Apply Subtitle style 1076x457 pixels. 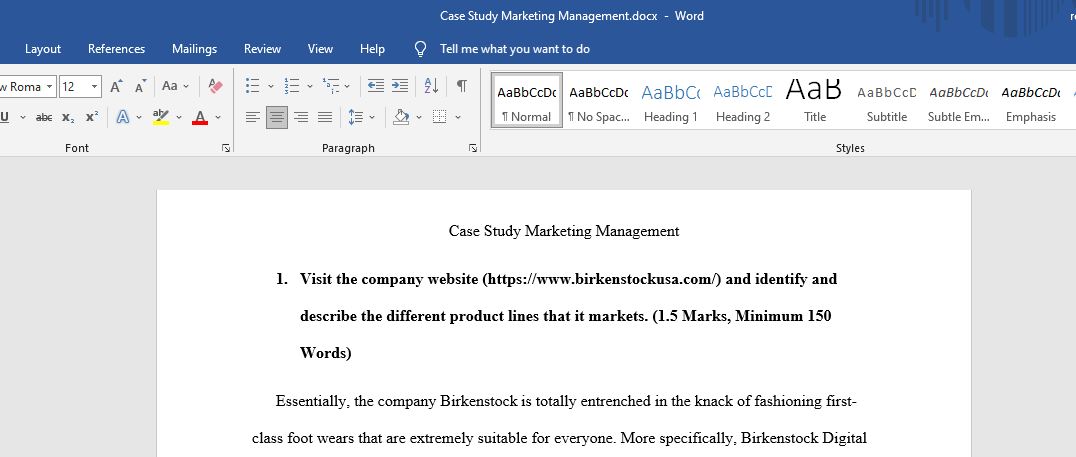[x=887, y=100]
